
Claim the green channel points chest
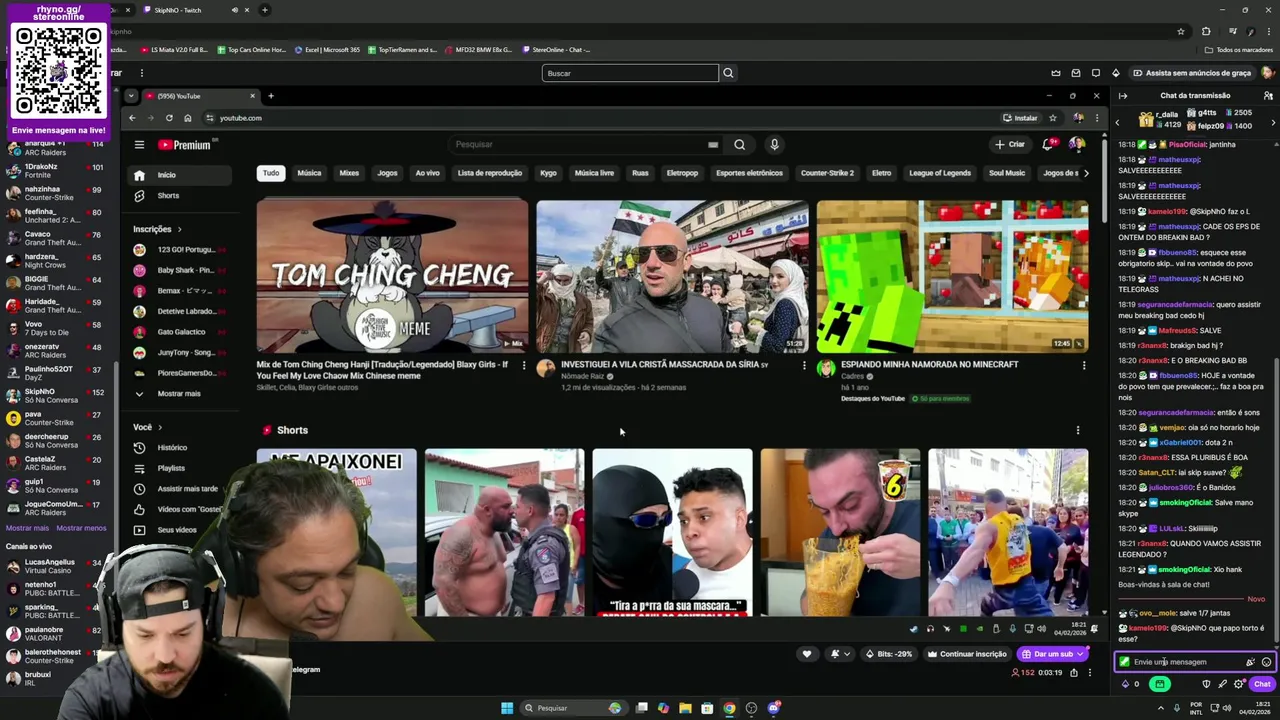tap(1159, 684)
